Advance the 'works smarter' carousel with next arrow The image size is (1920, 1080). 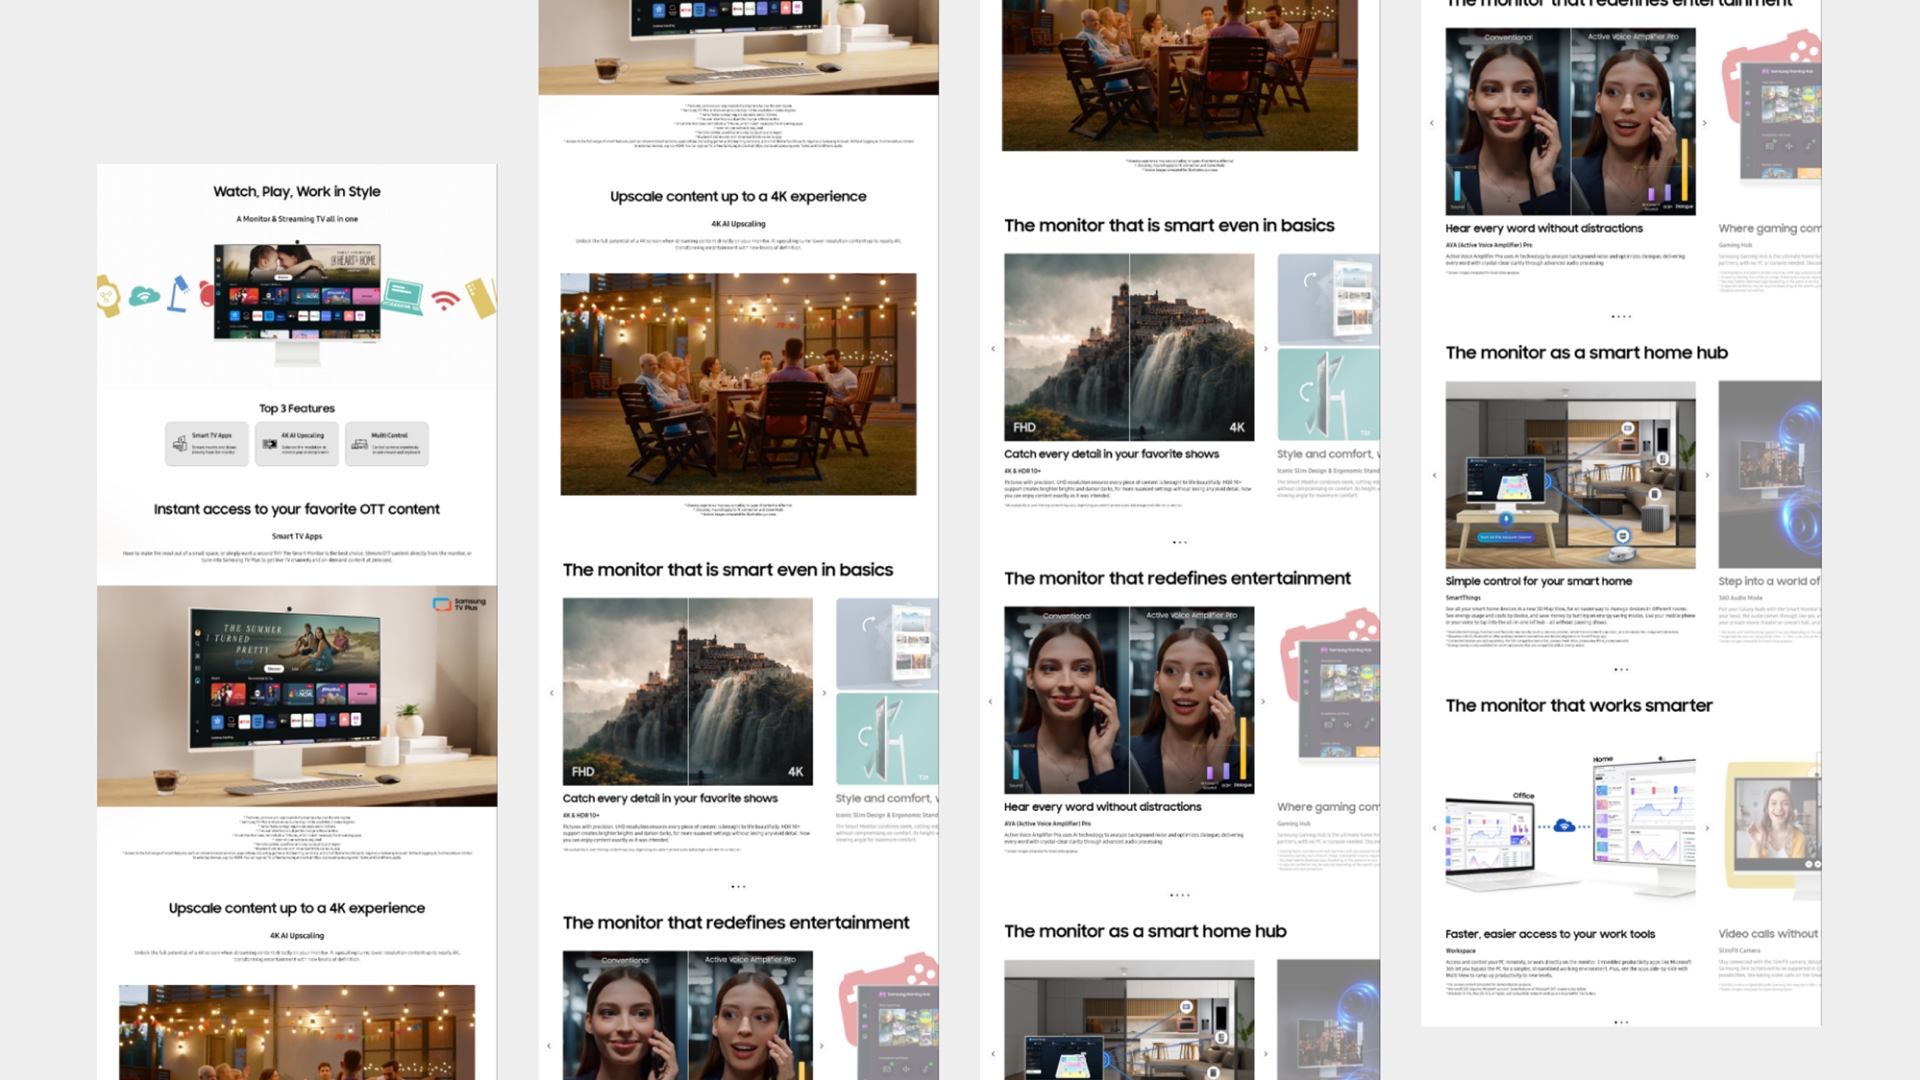point(1707,828)
